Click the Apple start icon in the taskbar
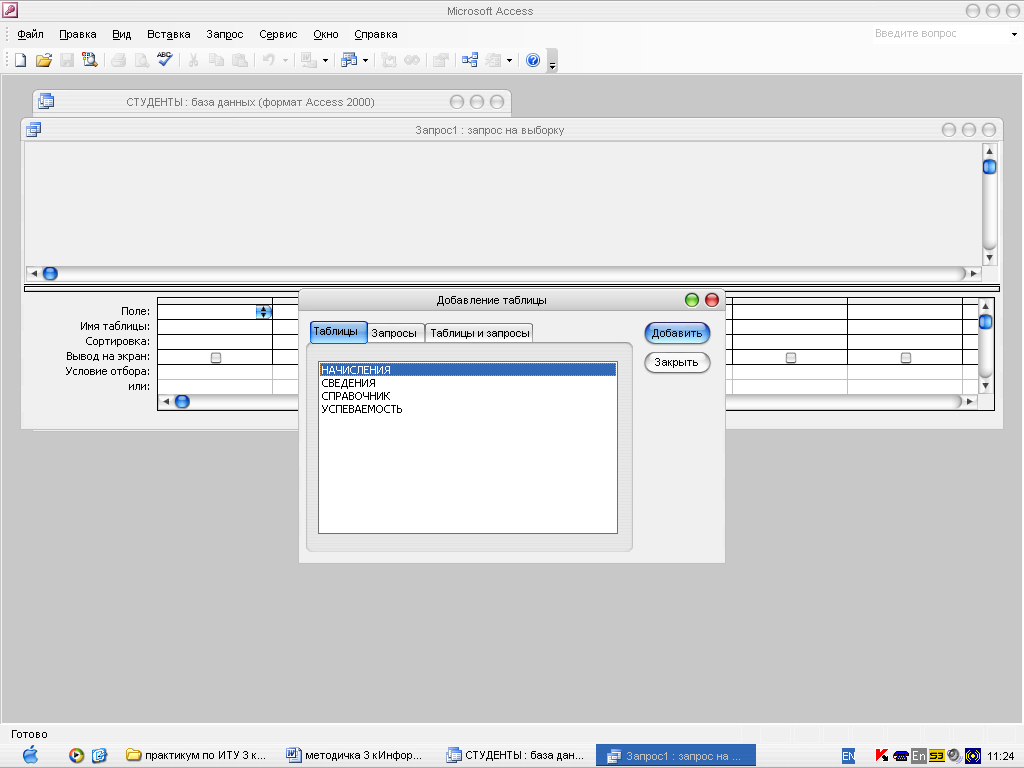Image resolution: width=1024 pixels, height=768 pixels. 30,755
